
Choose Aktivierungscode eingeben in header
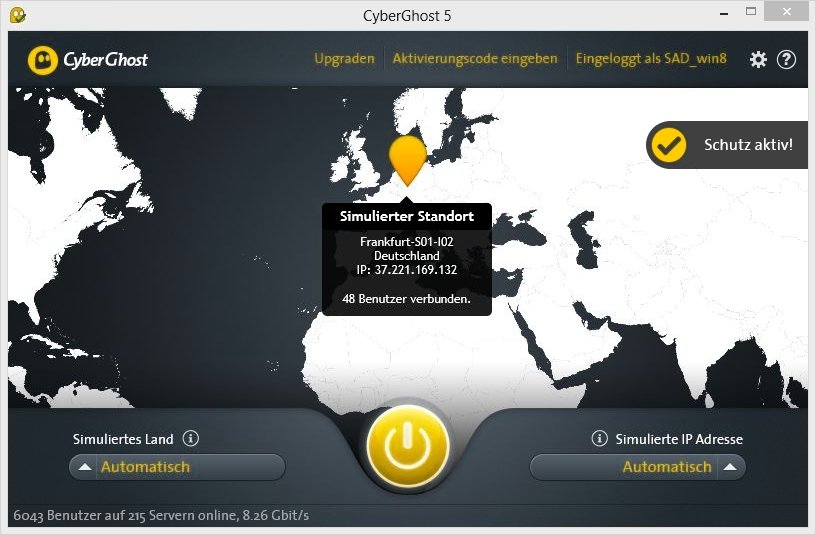tap(474, 59)
